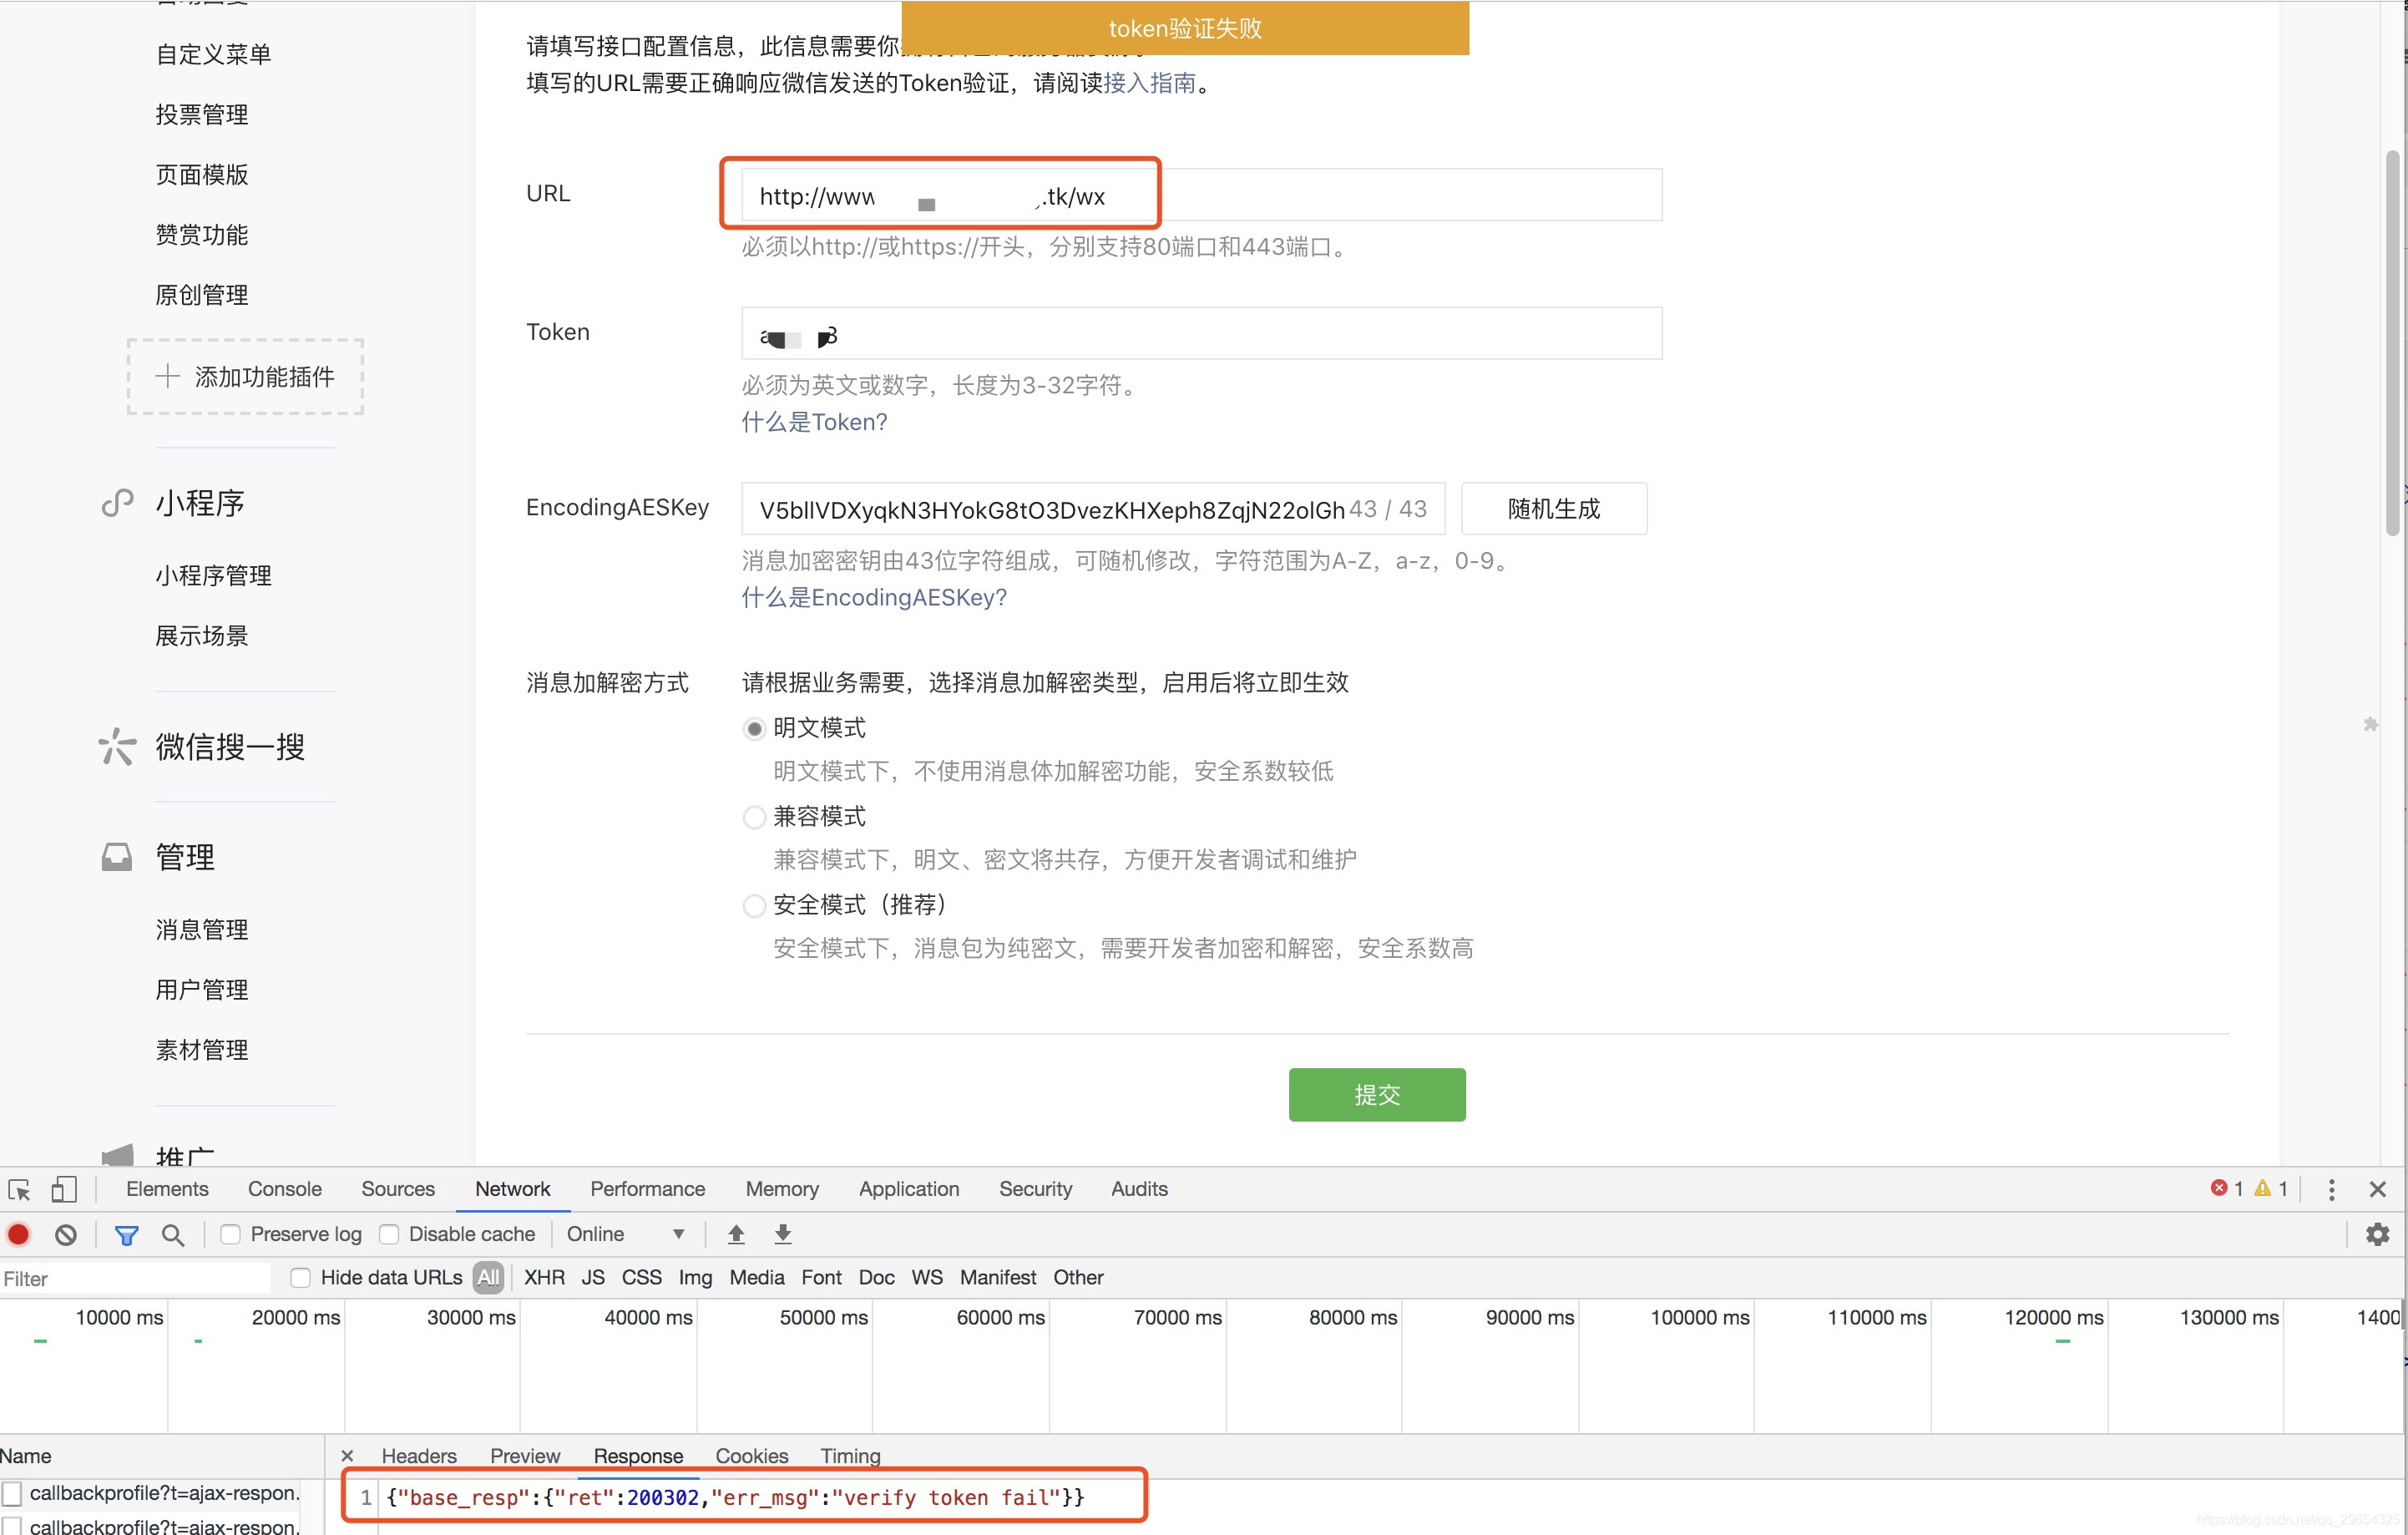Clear the network log icon
Image resolution: width=2408 pixels, height=1535 pixels.
[66, 1235]
